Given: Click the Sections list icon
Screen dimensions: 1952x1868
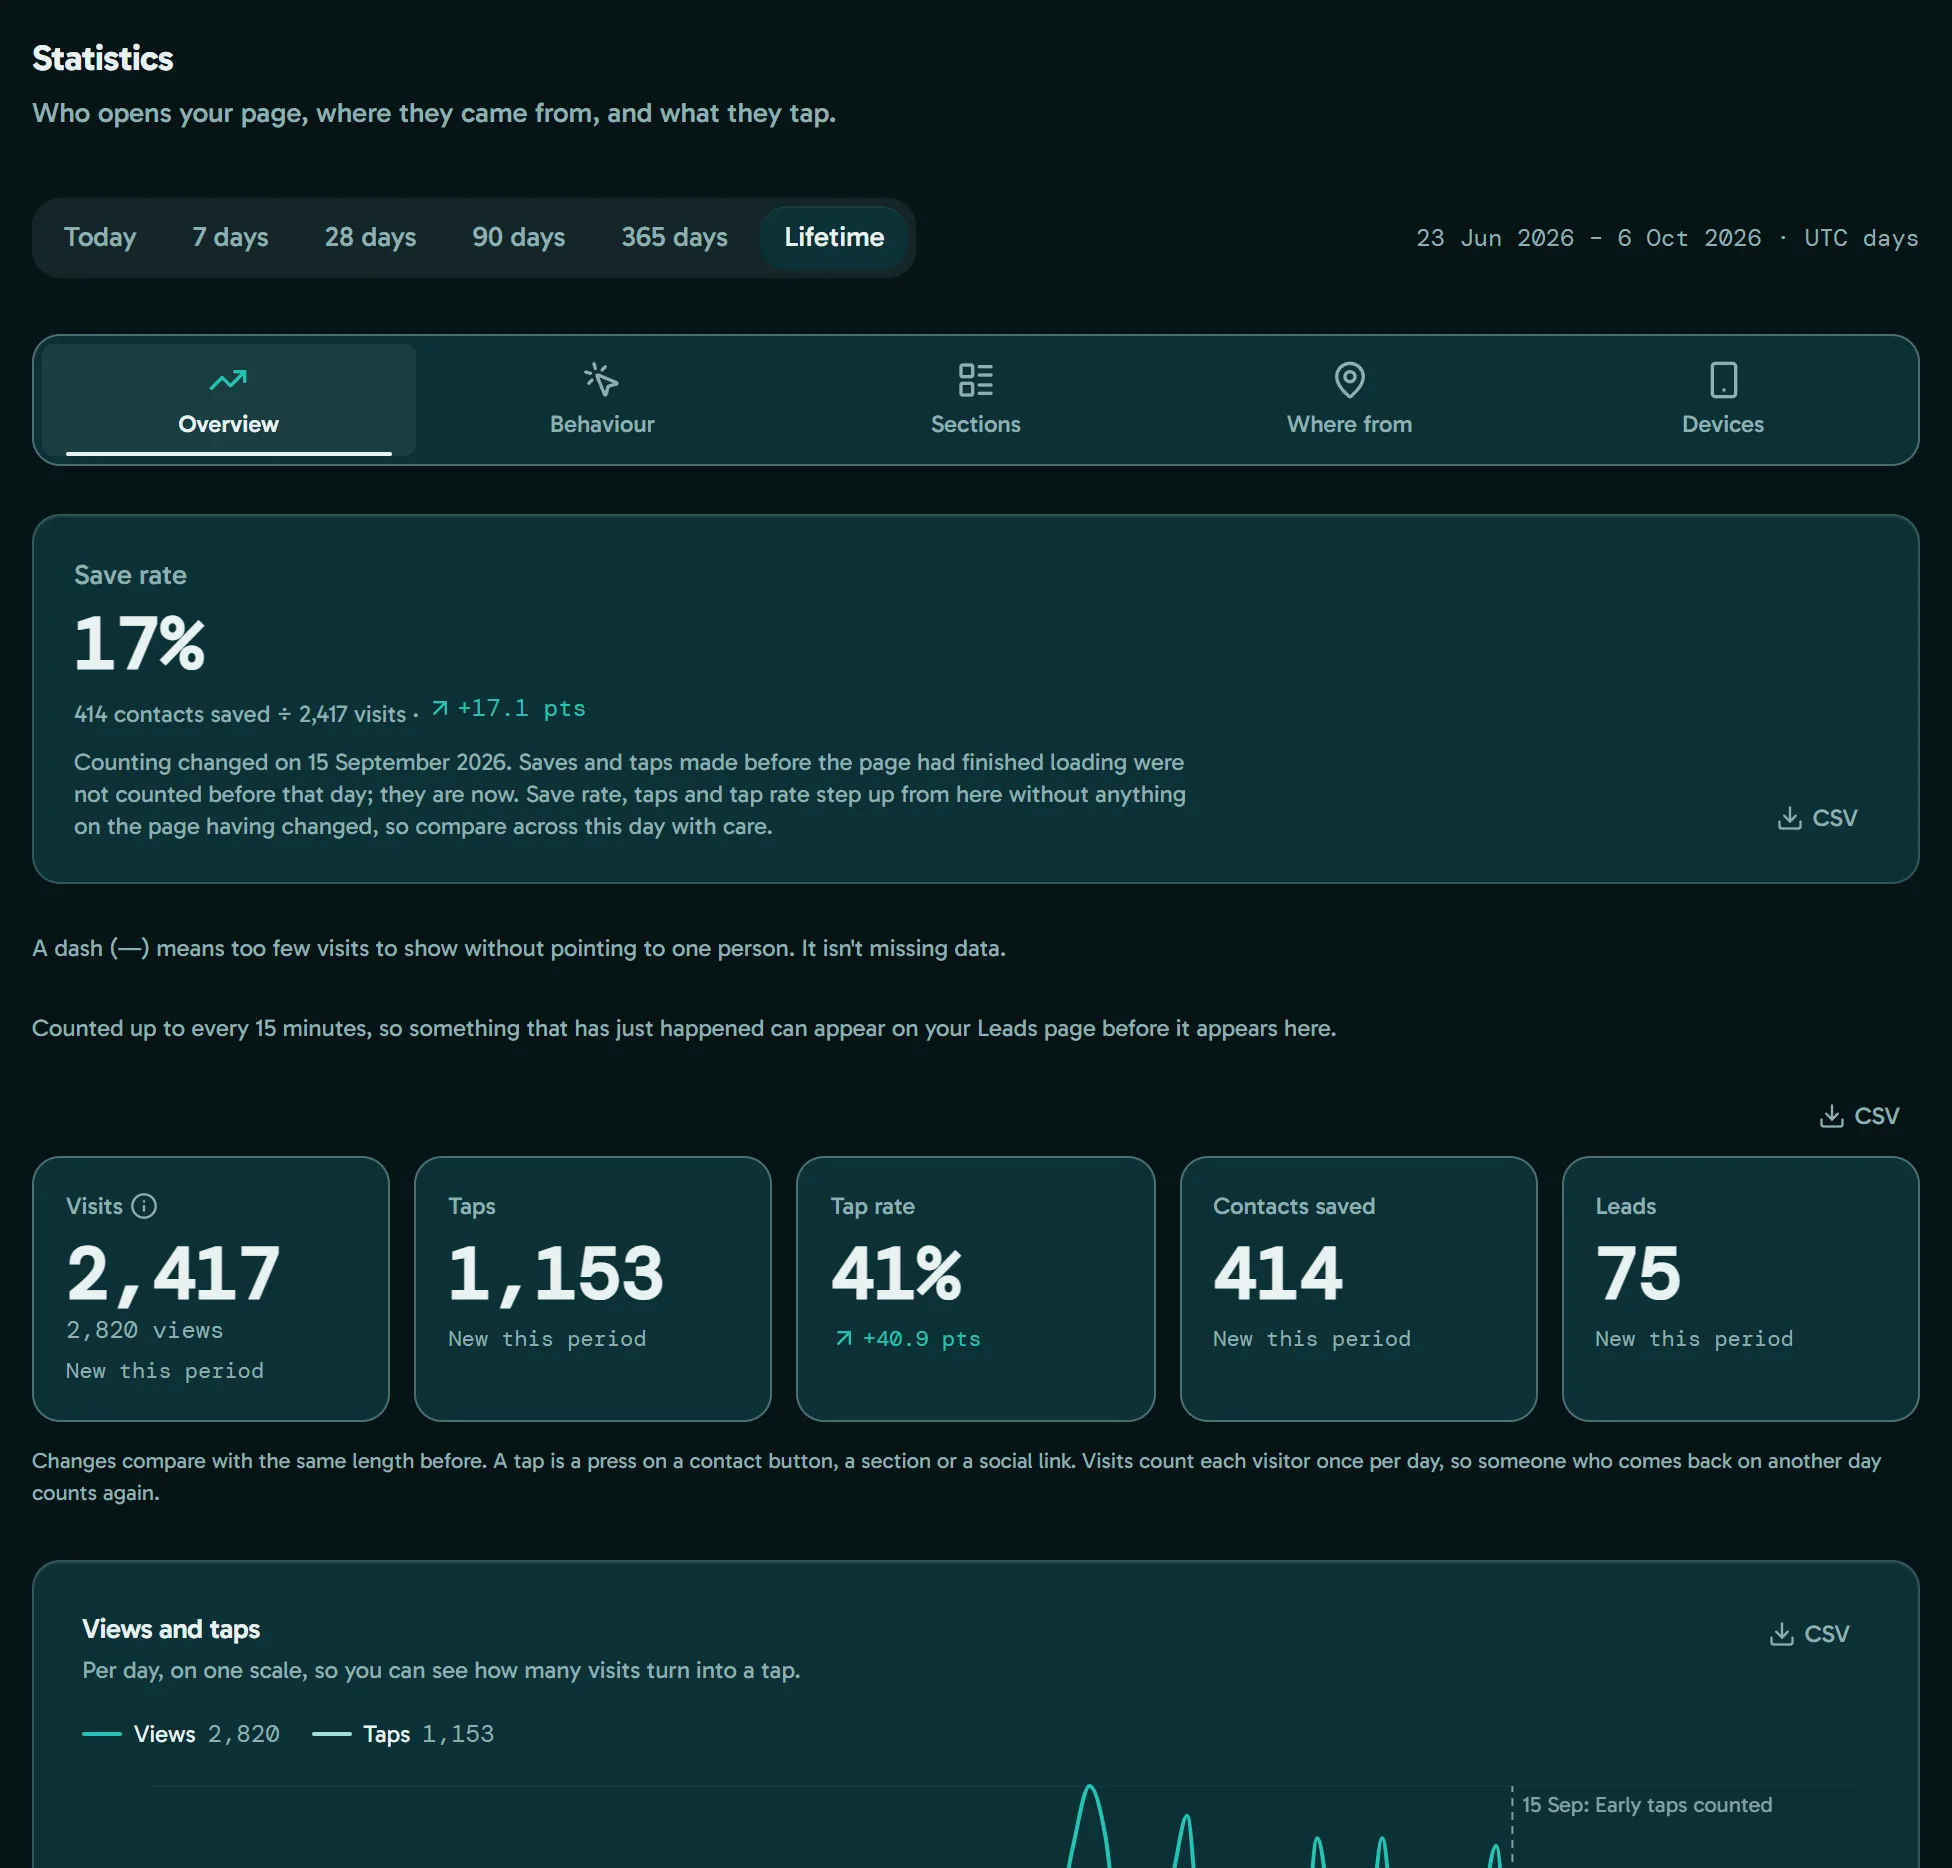Looking at the screenshot, I should coord(976,380).
